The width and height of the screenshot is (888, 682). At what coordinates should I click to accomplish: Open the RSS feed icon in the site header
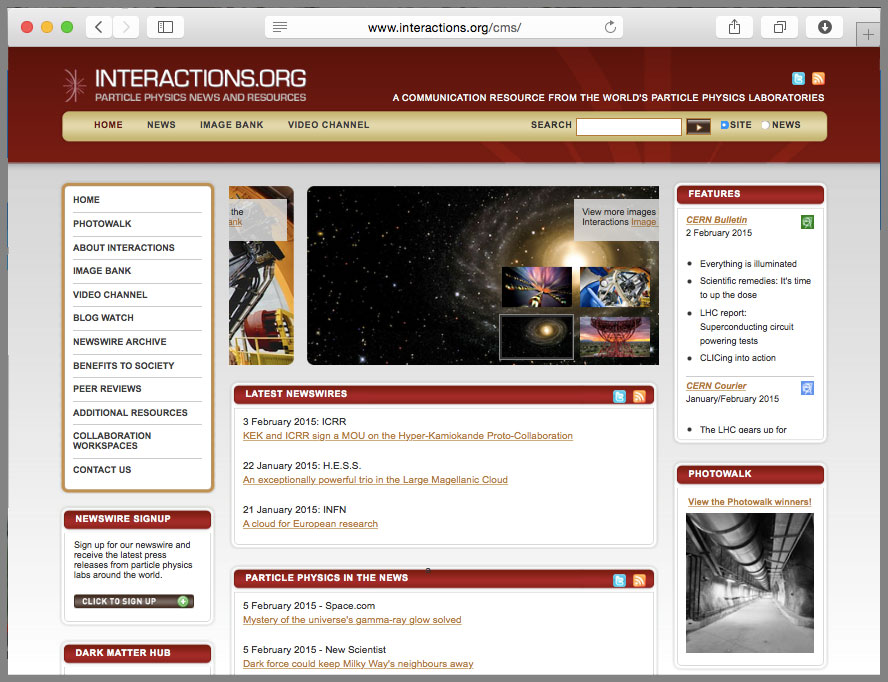click(818, 78)
